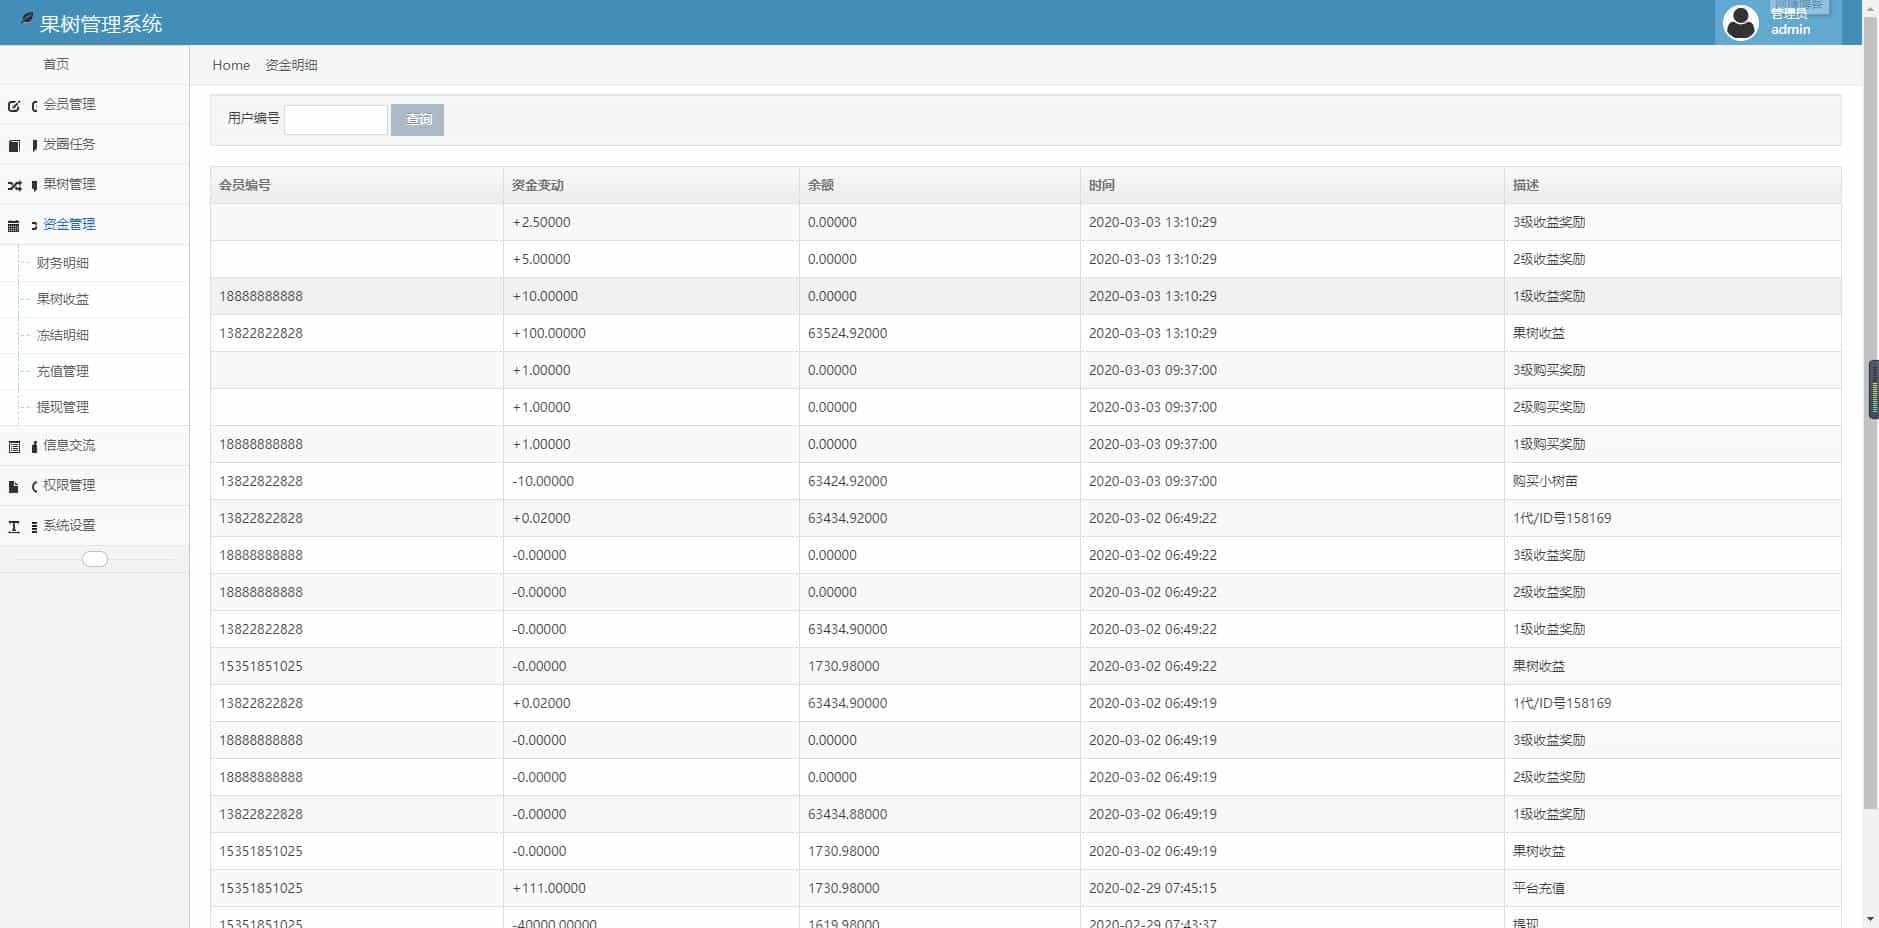Expand the 信息交流 sidebar menu

pyautogui.click(x=94, y=445)
